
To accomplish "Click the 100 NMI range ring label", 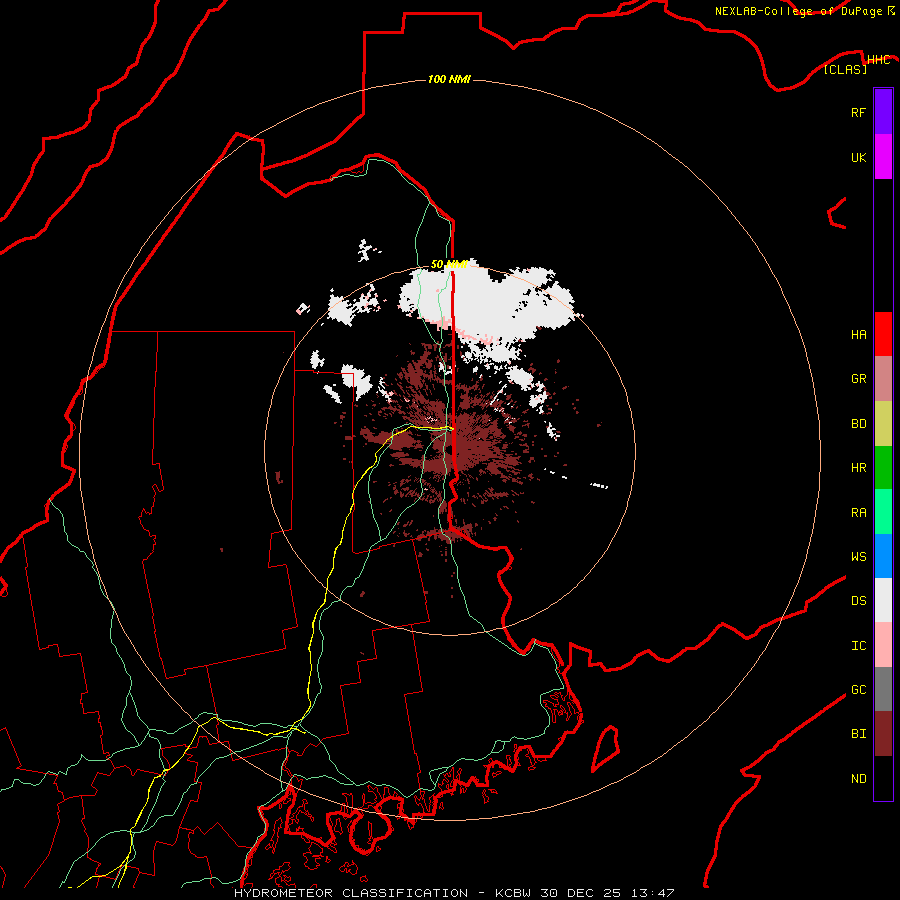I will click(x=449, y=79).
